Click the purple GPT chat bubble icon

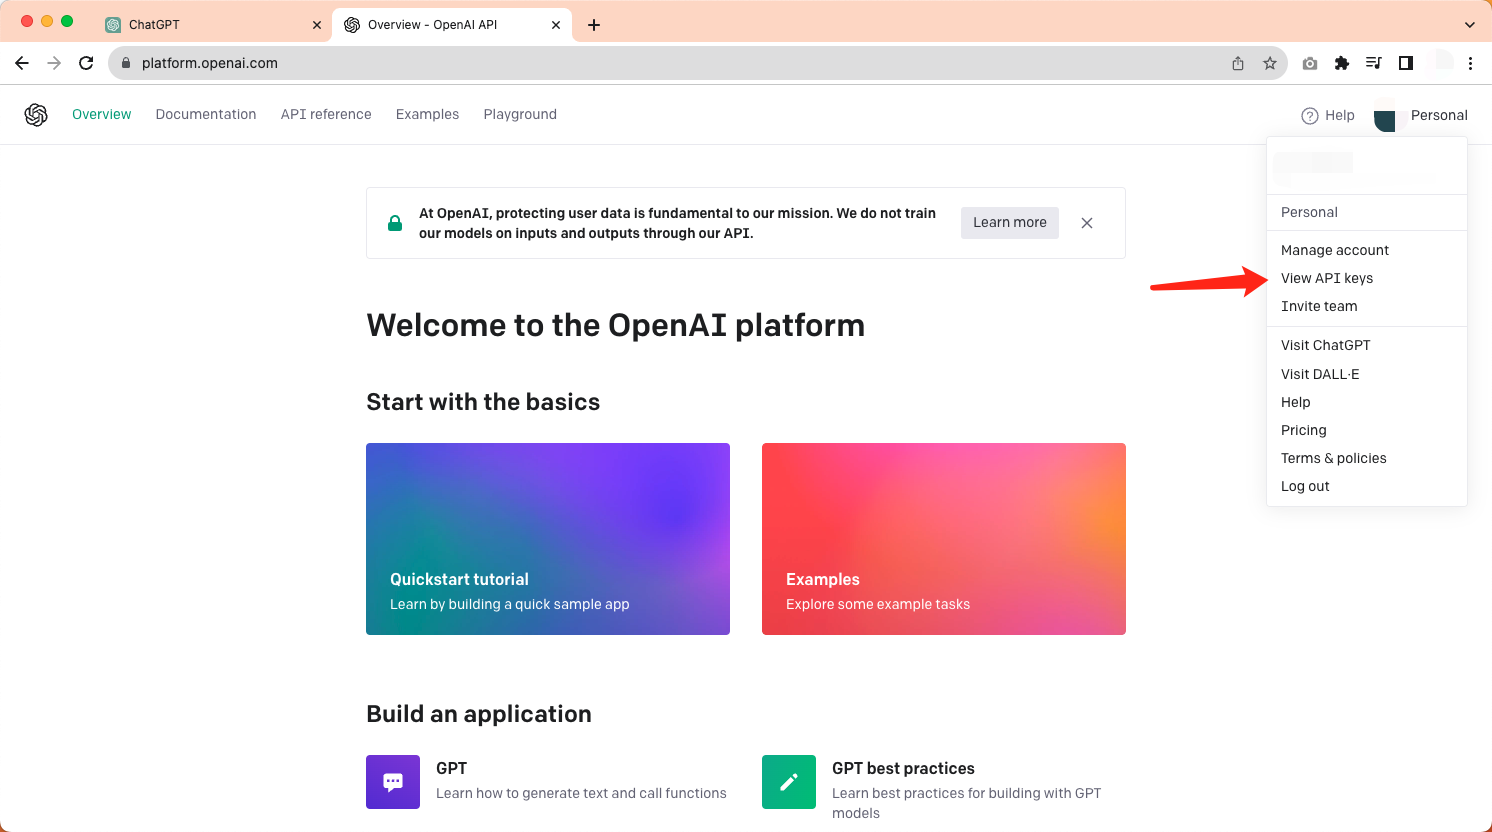393,782
